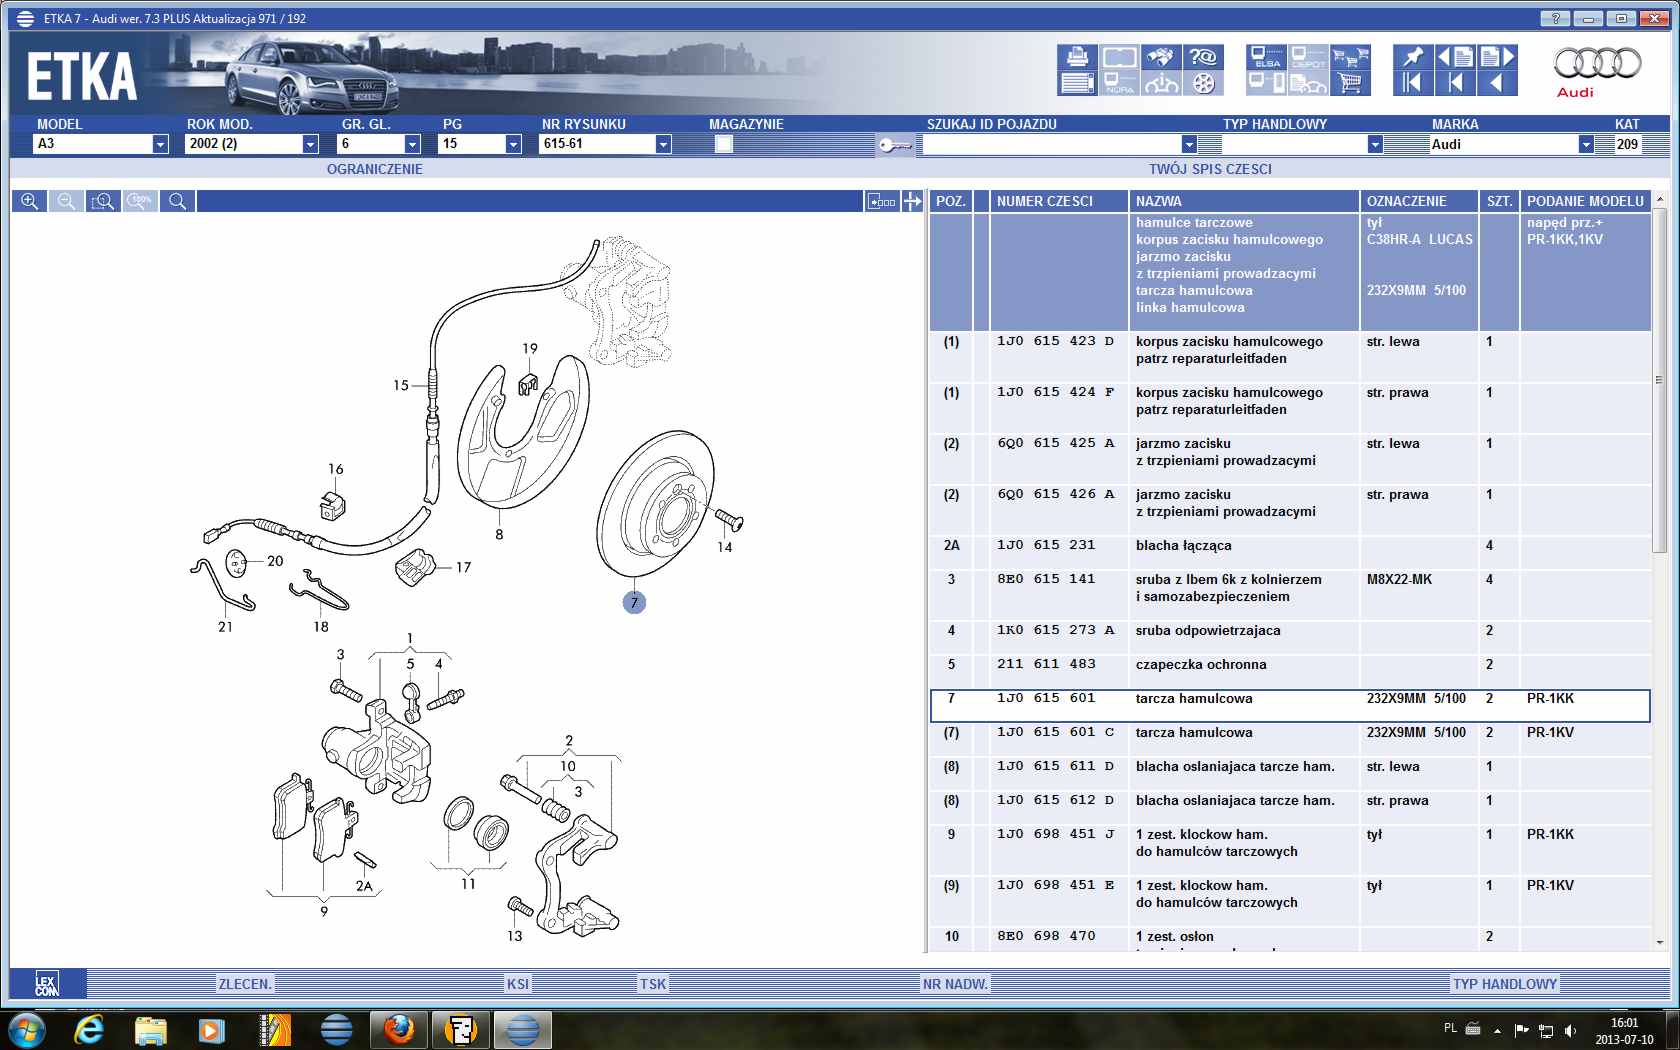Click the TSK button

653,984
